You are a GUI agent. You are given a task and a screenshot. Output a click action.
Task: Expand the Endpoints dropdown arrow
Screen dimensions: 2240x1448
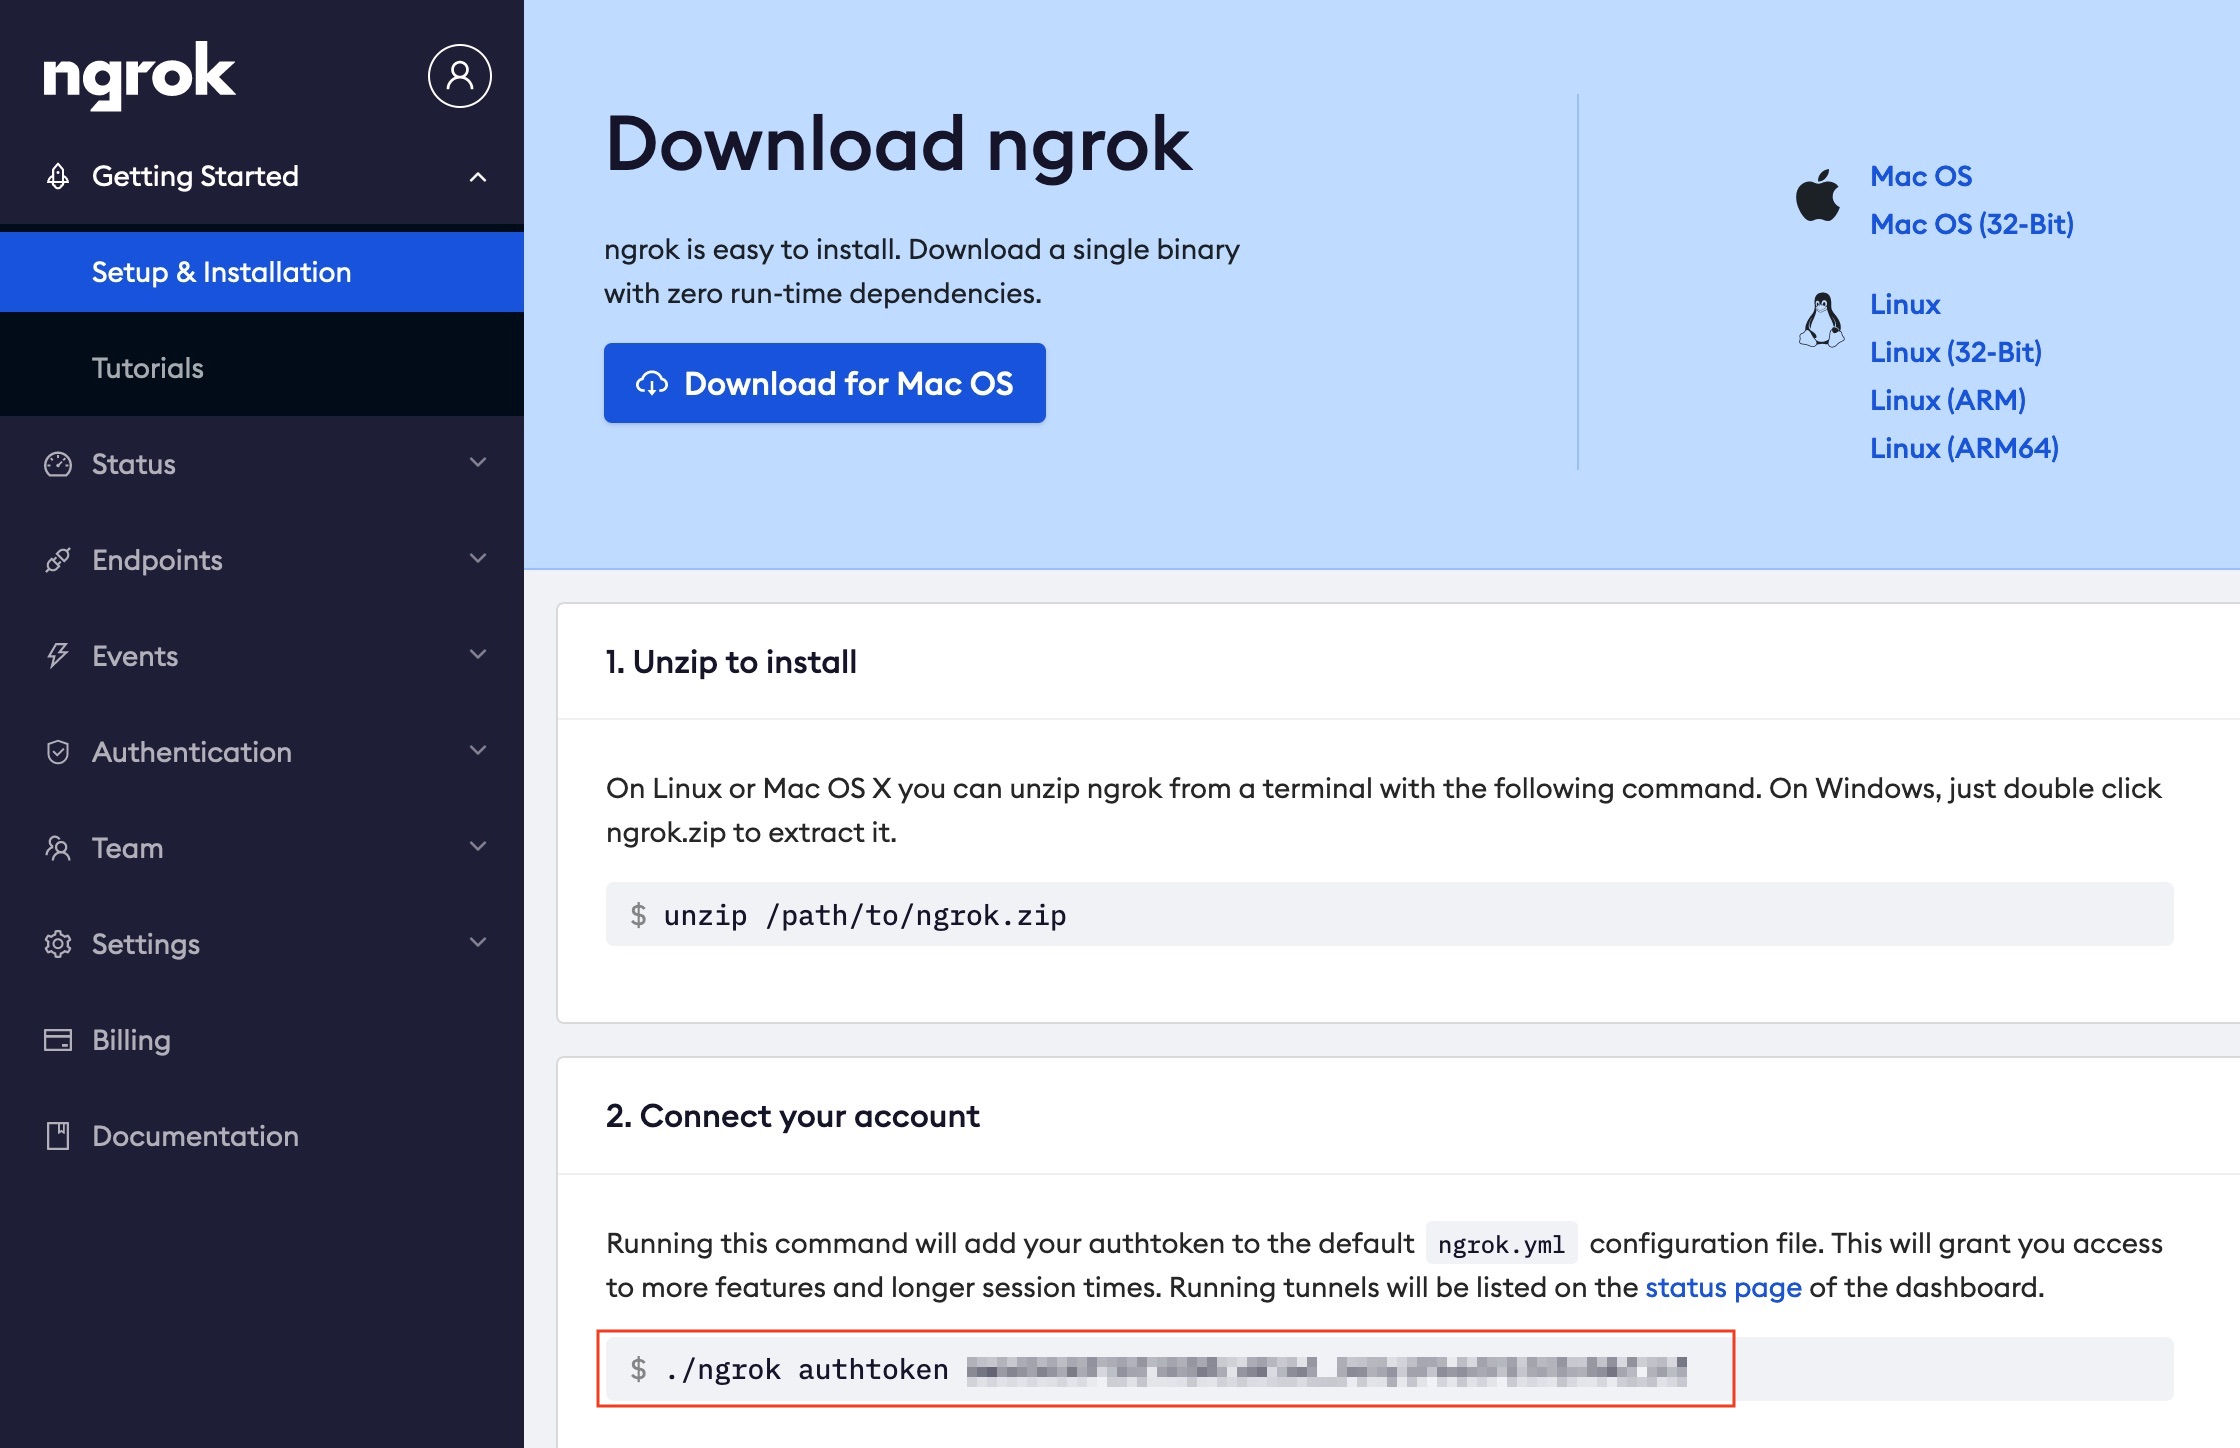(478, 559)
